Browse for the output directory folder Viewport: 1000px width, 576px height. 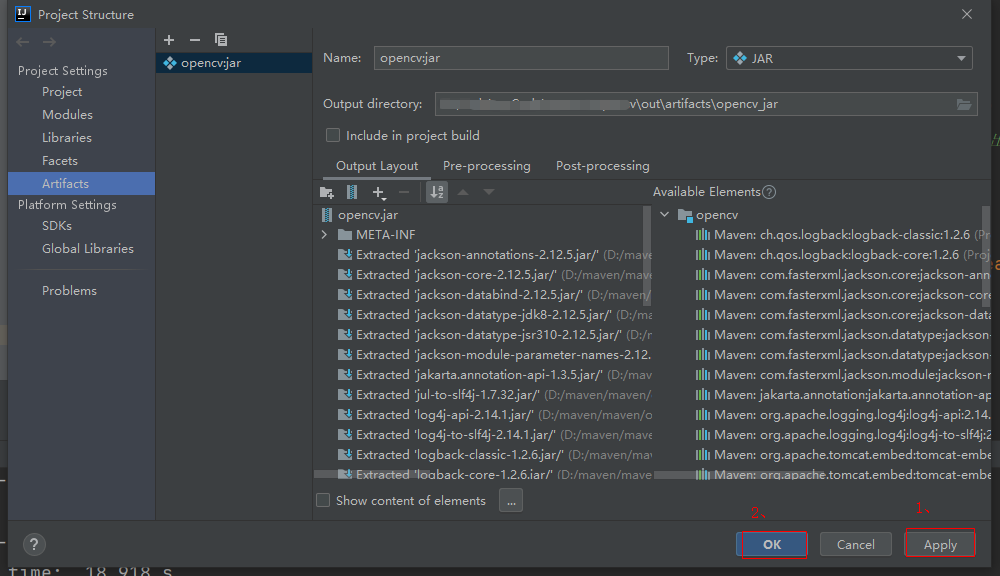(964, 104)
